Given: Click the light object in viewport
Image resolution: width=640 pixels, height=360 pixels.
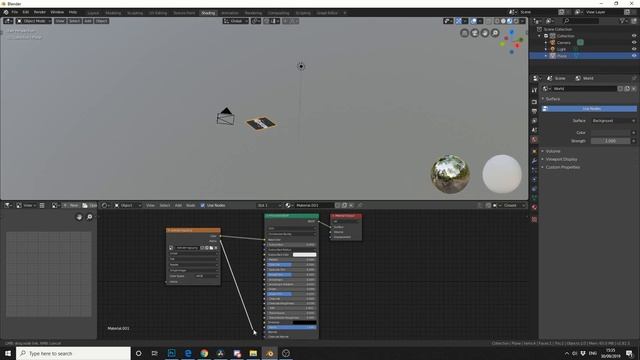Looking at the screenshot, I should pos(301,66).
